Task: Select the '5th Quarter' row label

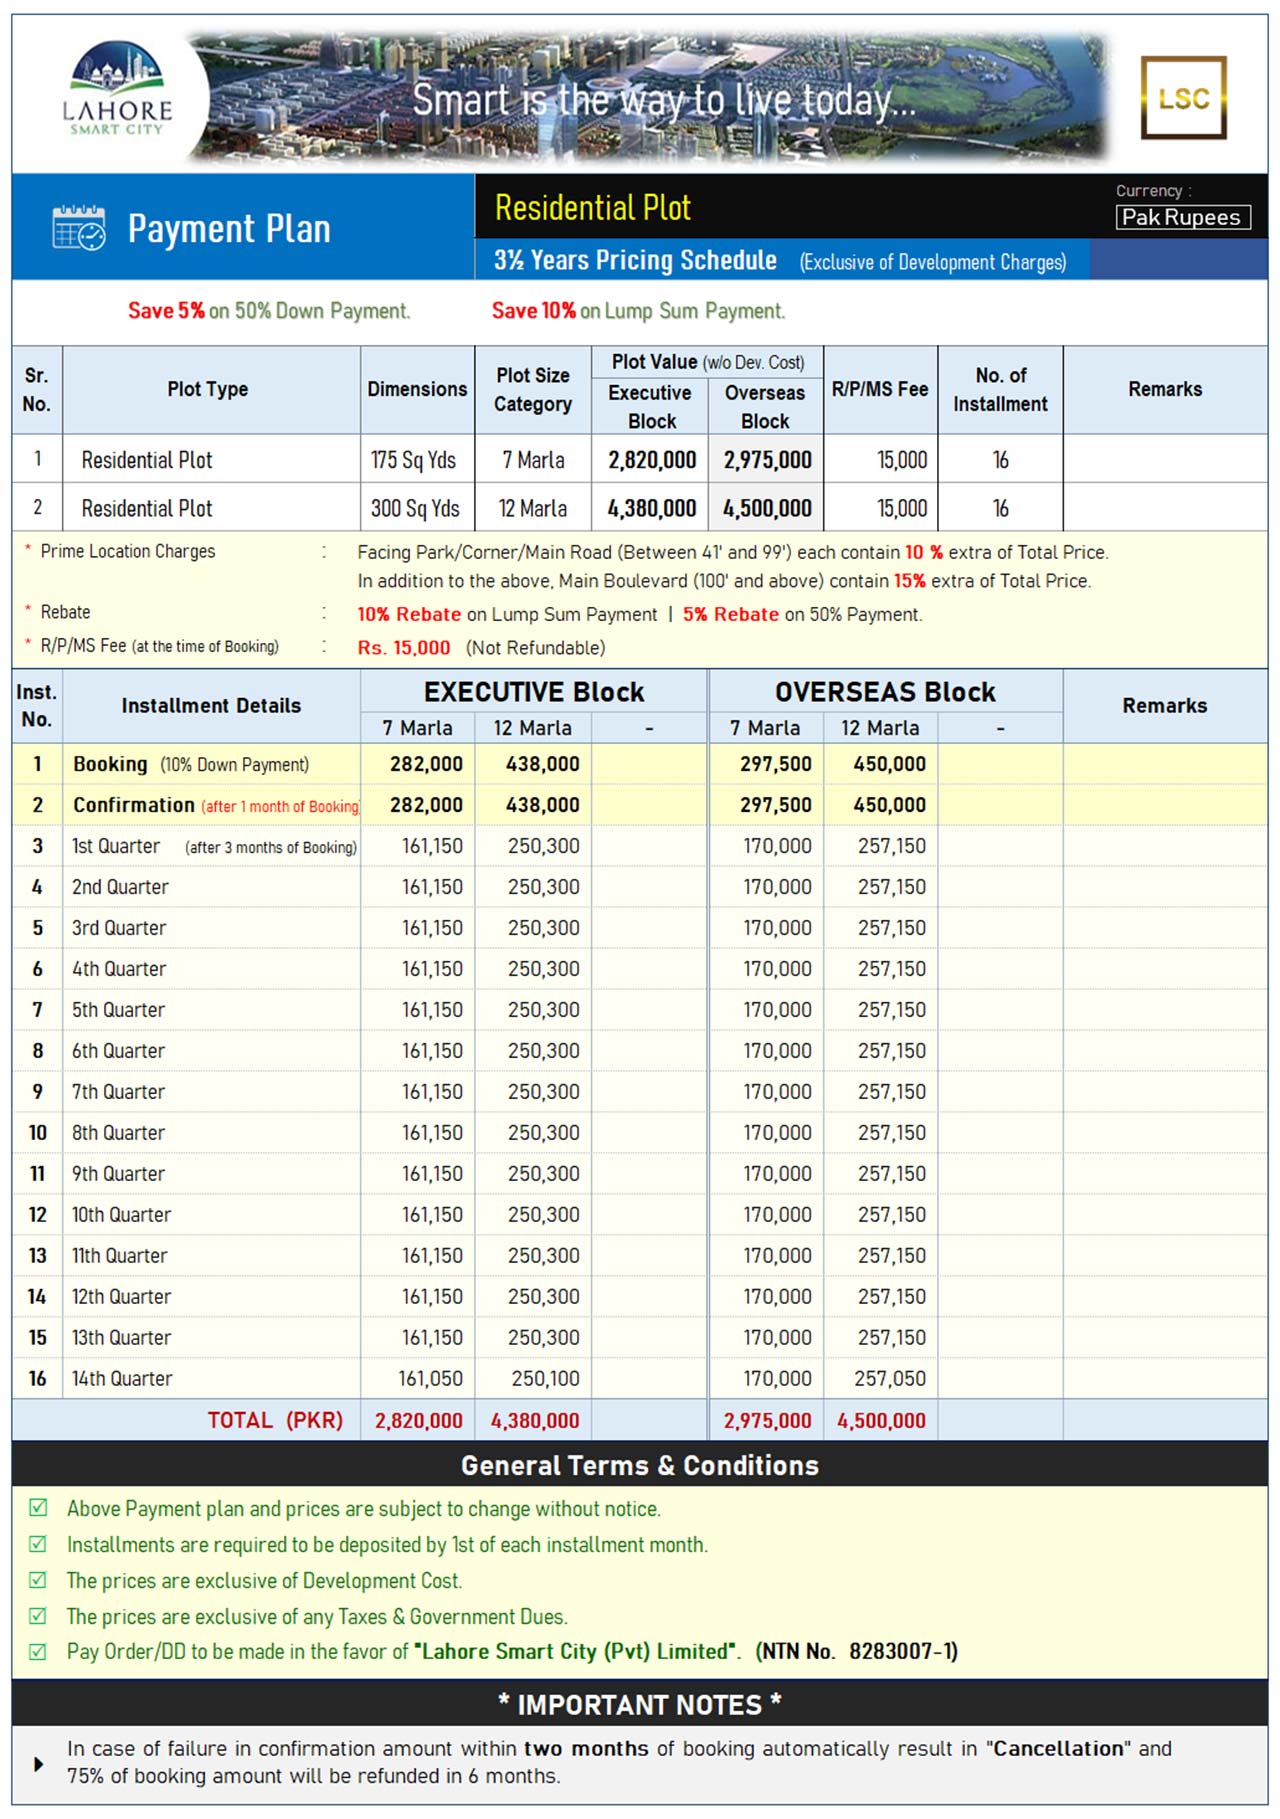Action: (118, 1010)
